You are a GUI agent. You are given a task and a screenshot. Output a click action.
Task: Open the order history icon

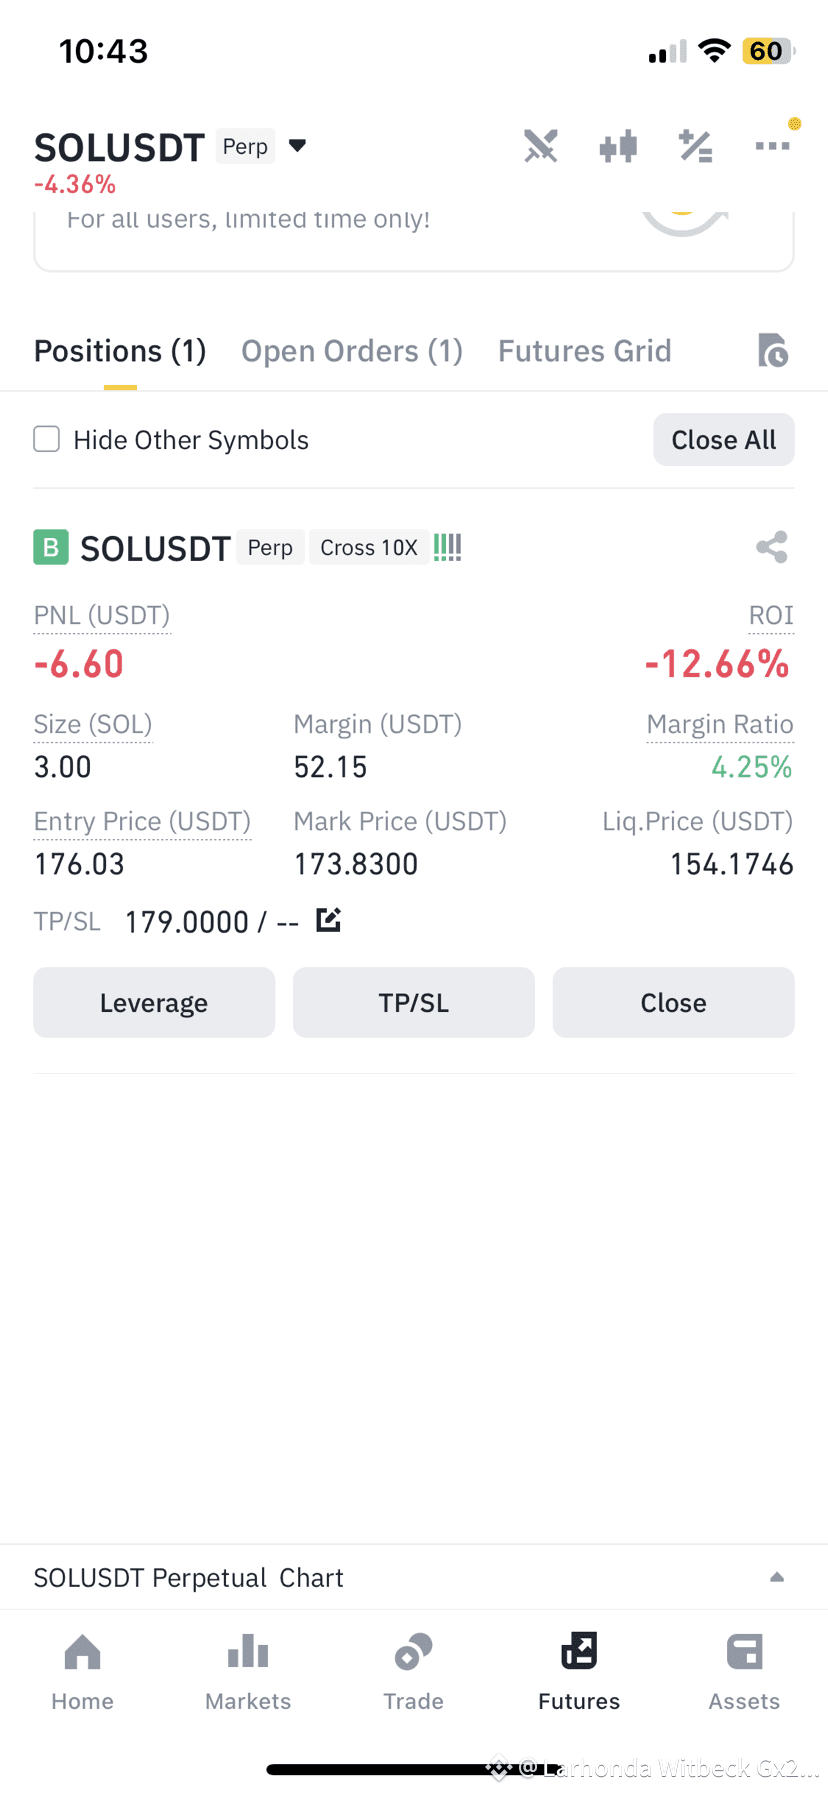click(773, 351)
